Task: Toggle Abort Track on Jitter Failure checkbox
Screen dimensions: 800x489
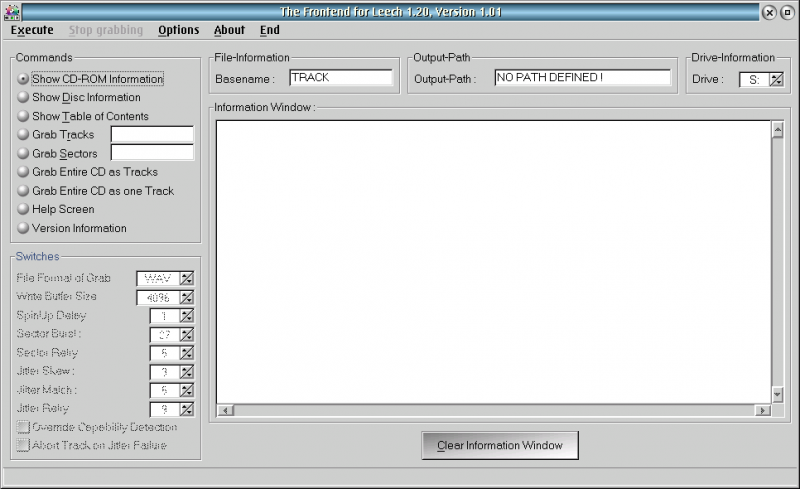Action: click(x=23, y=445)
